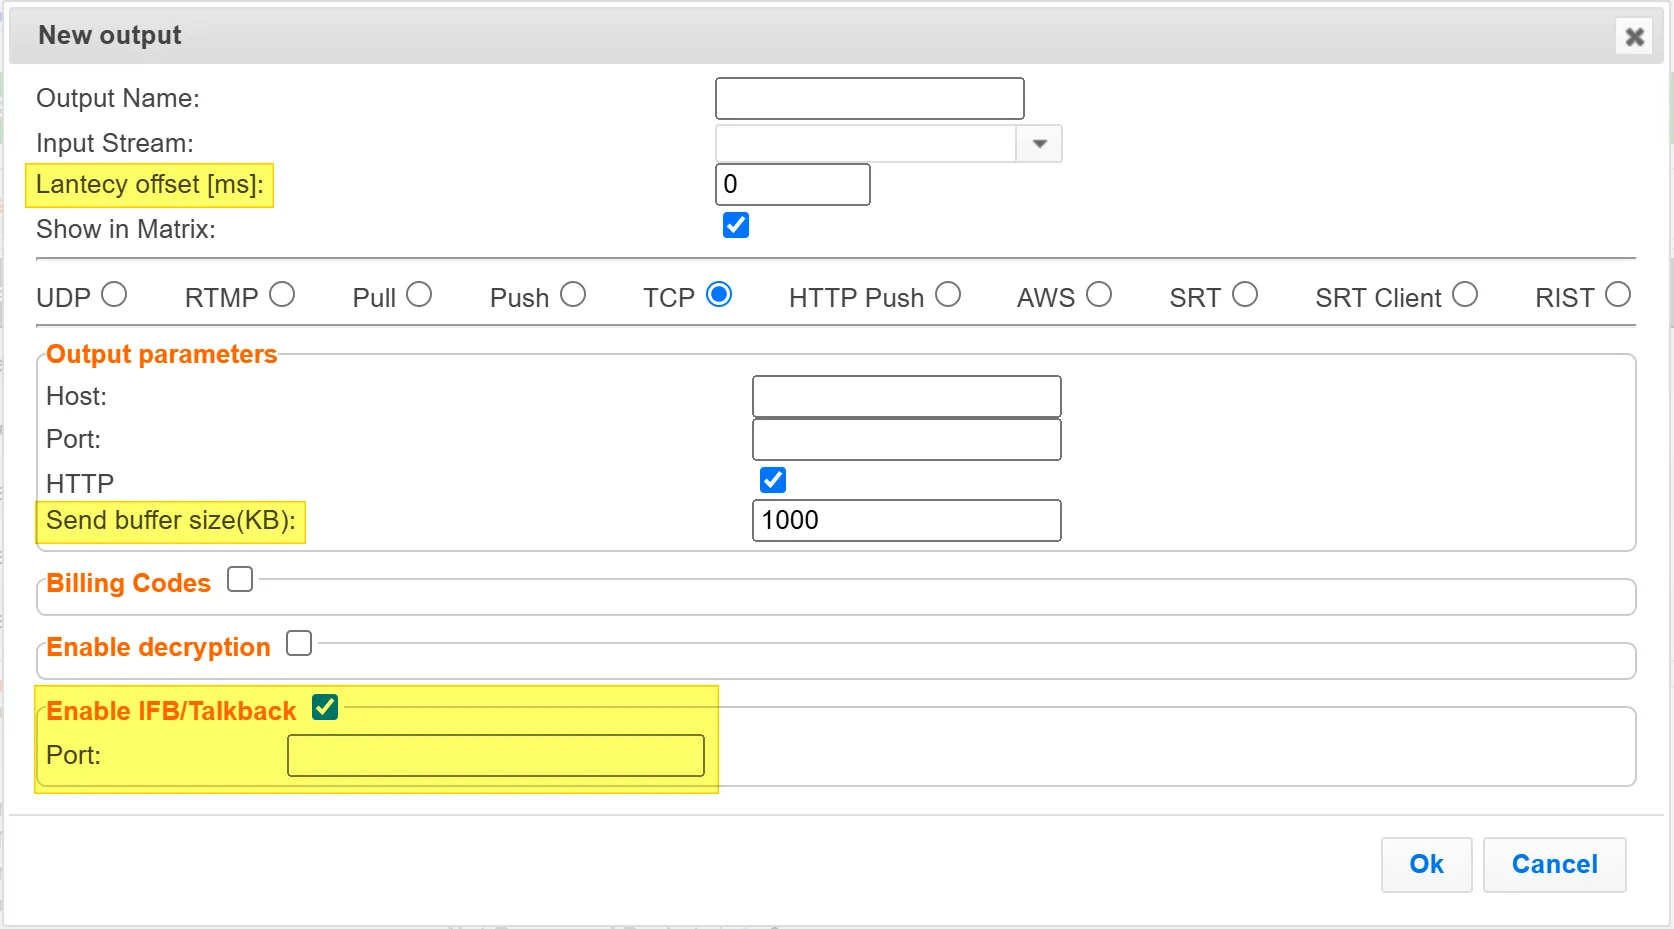This screenshot has width=1674, height=929.
Task: Disable the Enable IFB/Talkback checkbox
Action: tap(325, 707)
